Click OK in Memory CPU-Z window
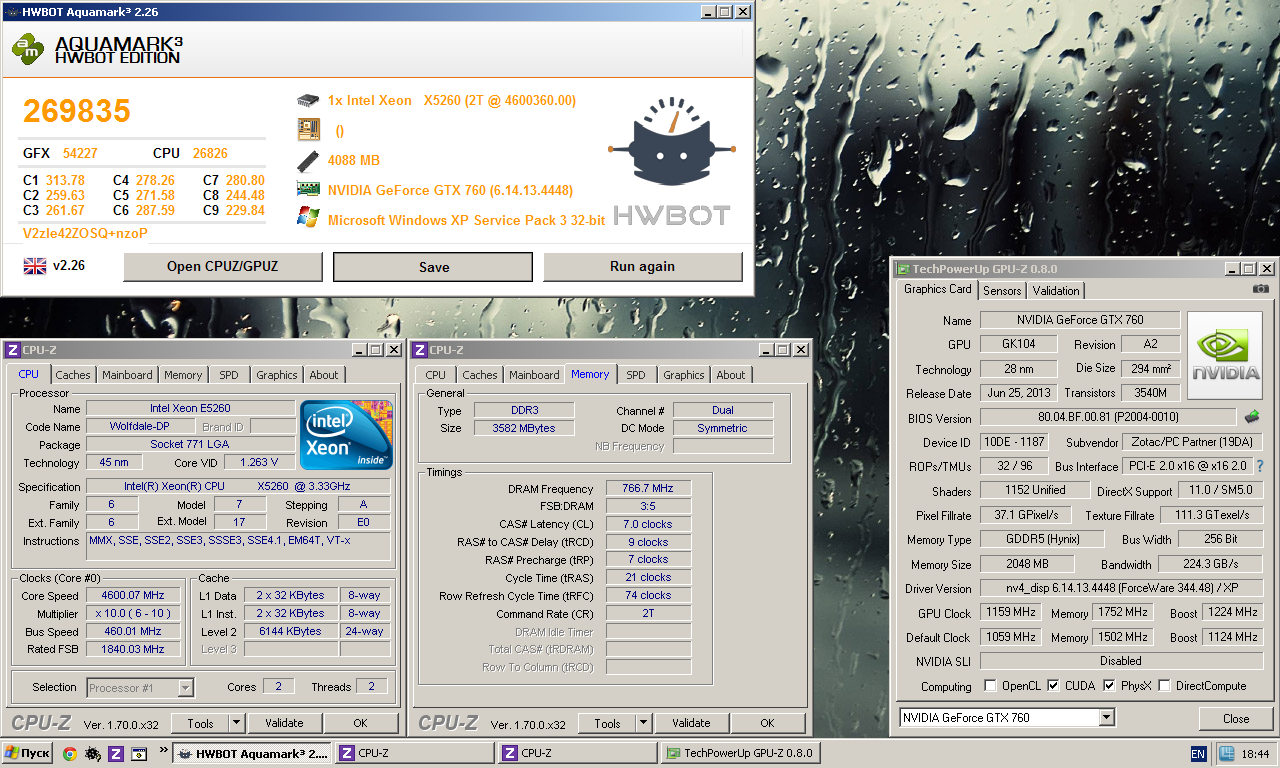Viewport: 1280px width, 768px height. [x=767, y=723]
